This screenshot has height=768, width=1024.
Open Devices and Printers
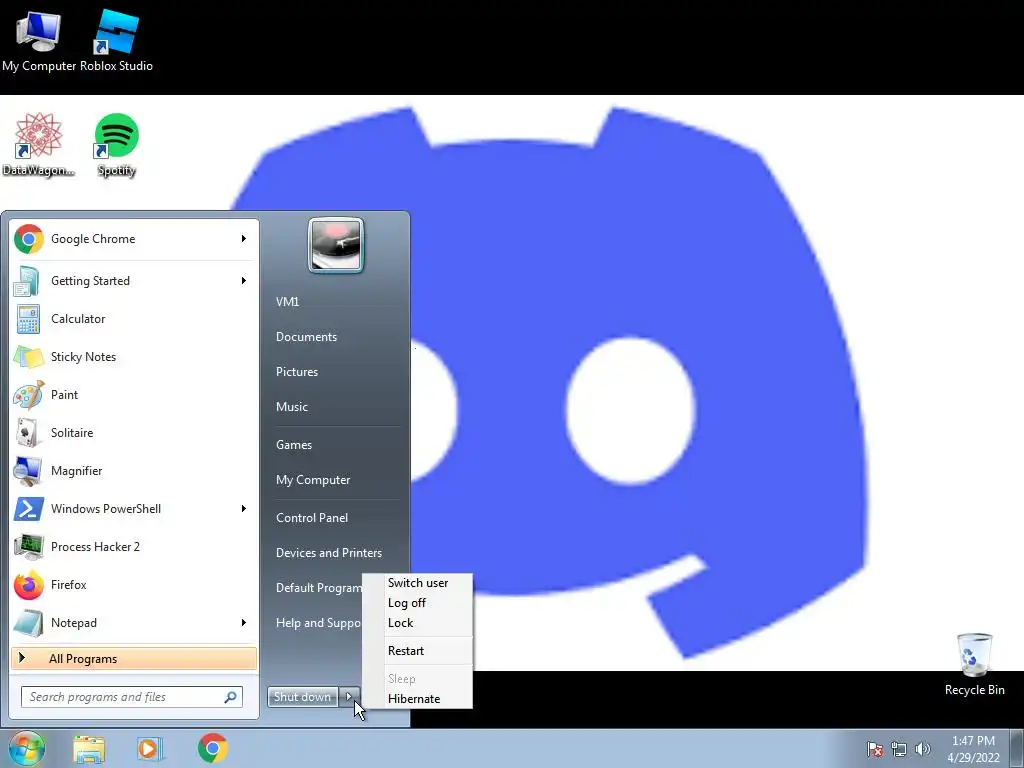[x=328, y=553]
